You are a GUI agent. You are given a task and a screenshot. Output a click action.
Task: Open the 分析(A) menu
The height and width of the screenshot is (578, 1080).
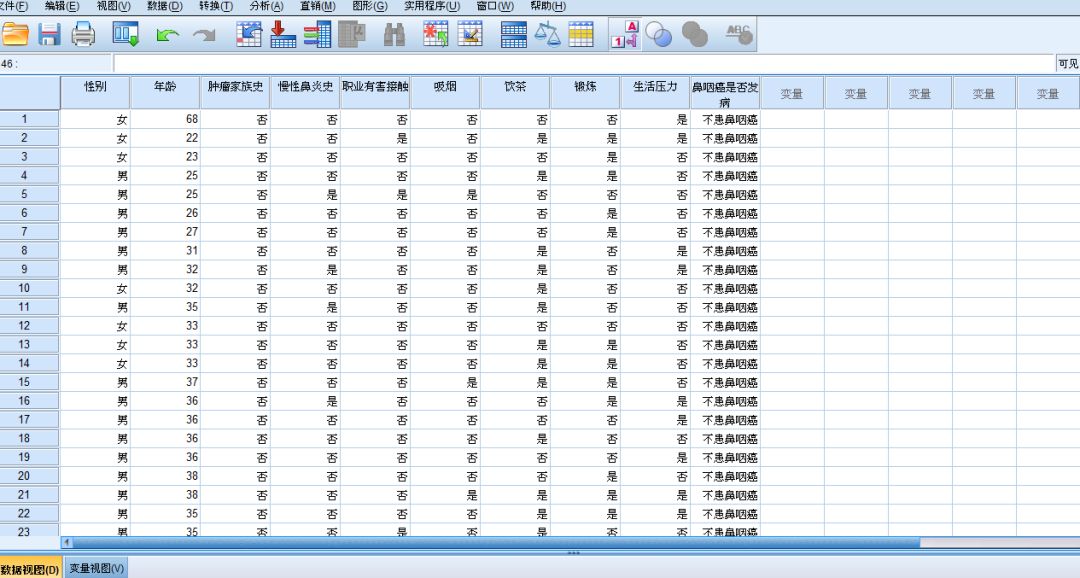click(x=267, y=6)
